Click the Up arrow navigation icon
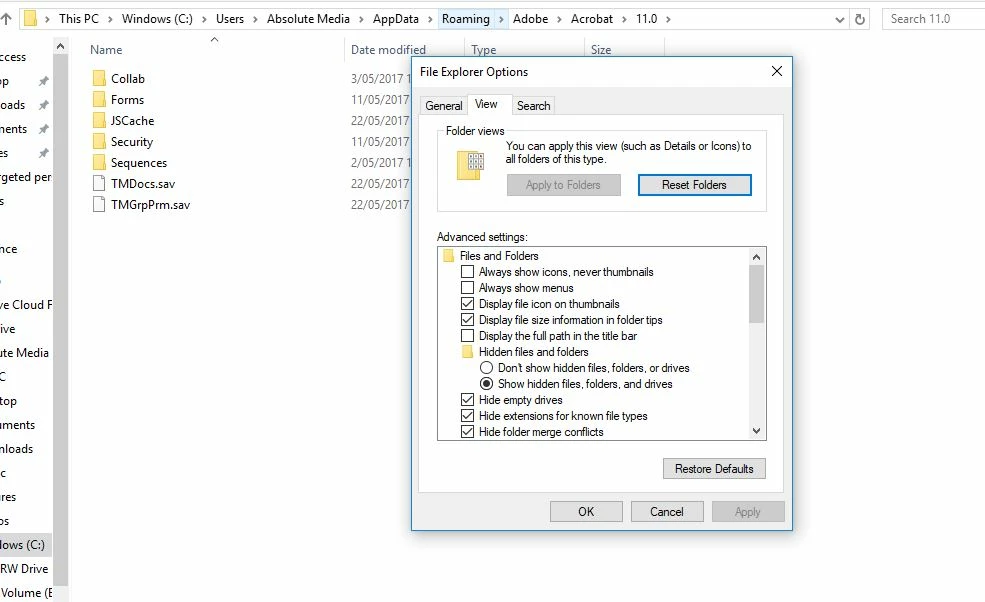Viewport: 985px width, 602px height. point(6,19)
